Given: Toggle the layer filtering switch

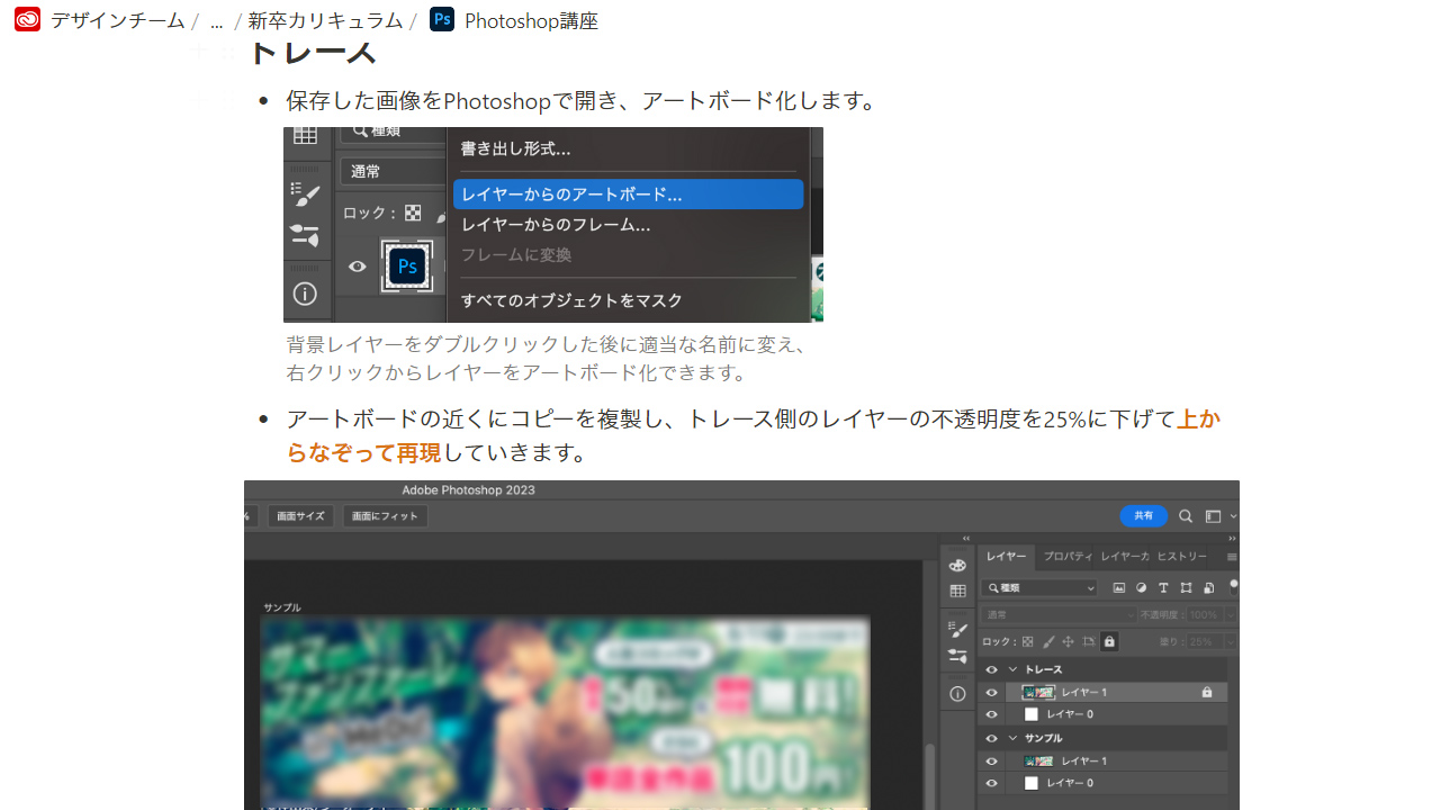Looking at the screenshot, I should [x=1233, y=587].
